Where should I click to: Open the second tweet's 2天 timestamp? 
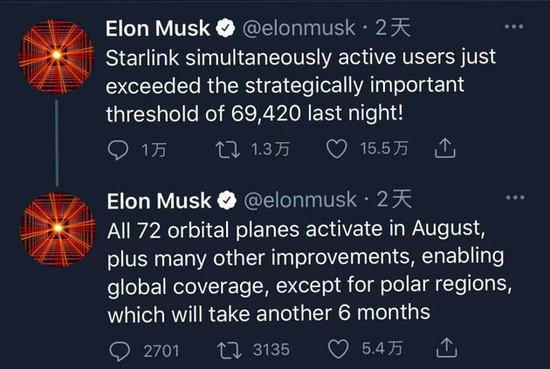point(394,199)
